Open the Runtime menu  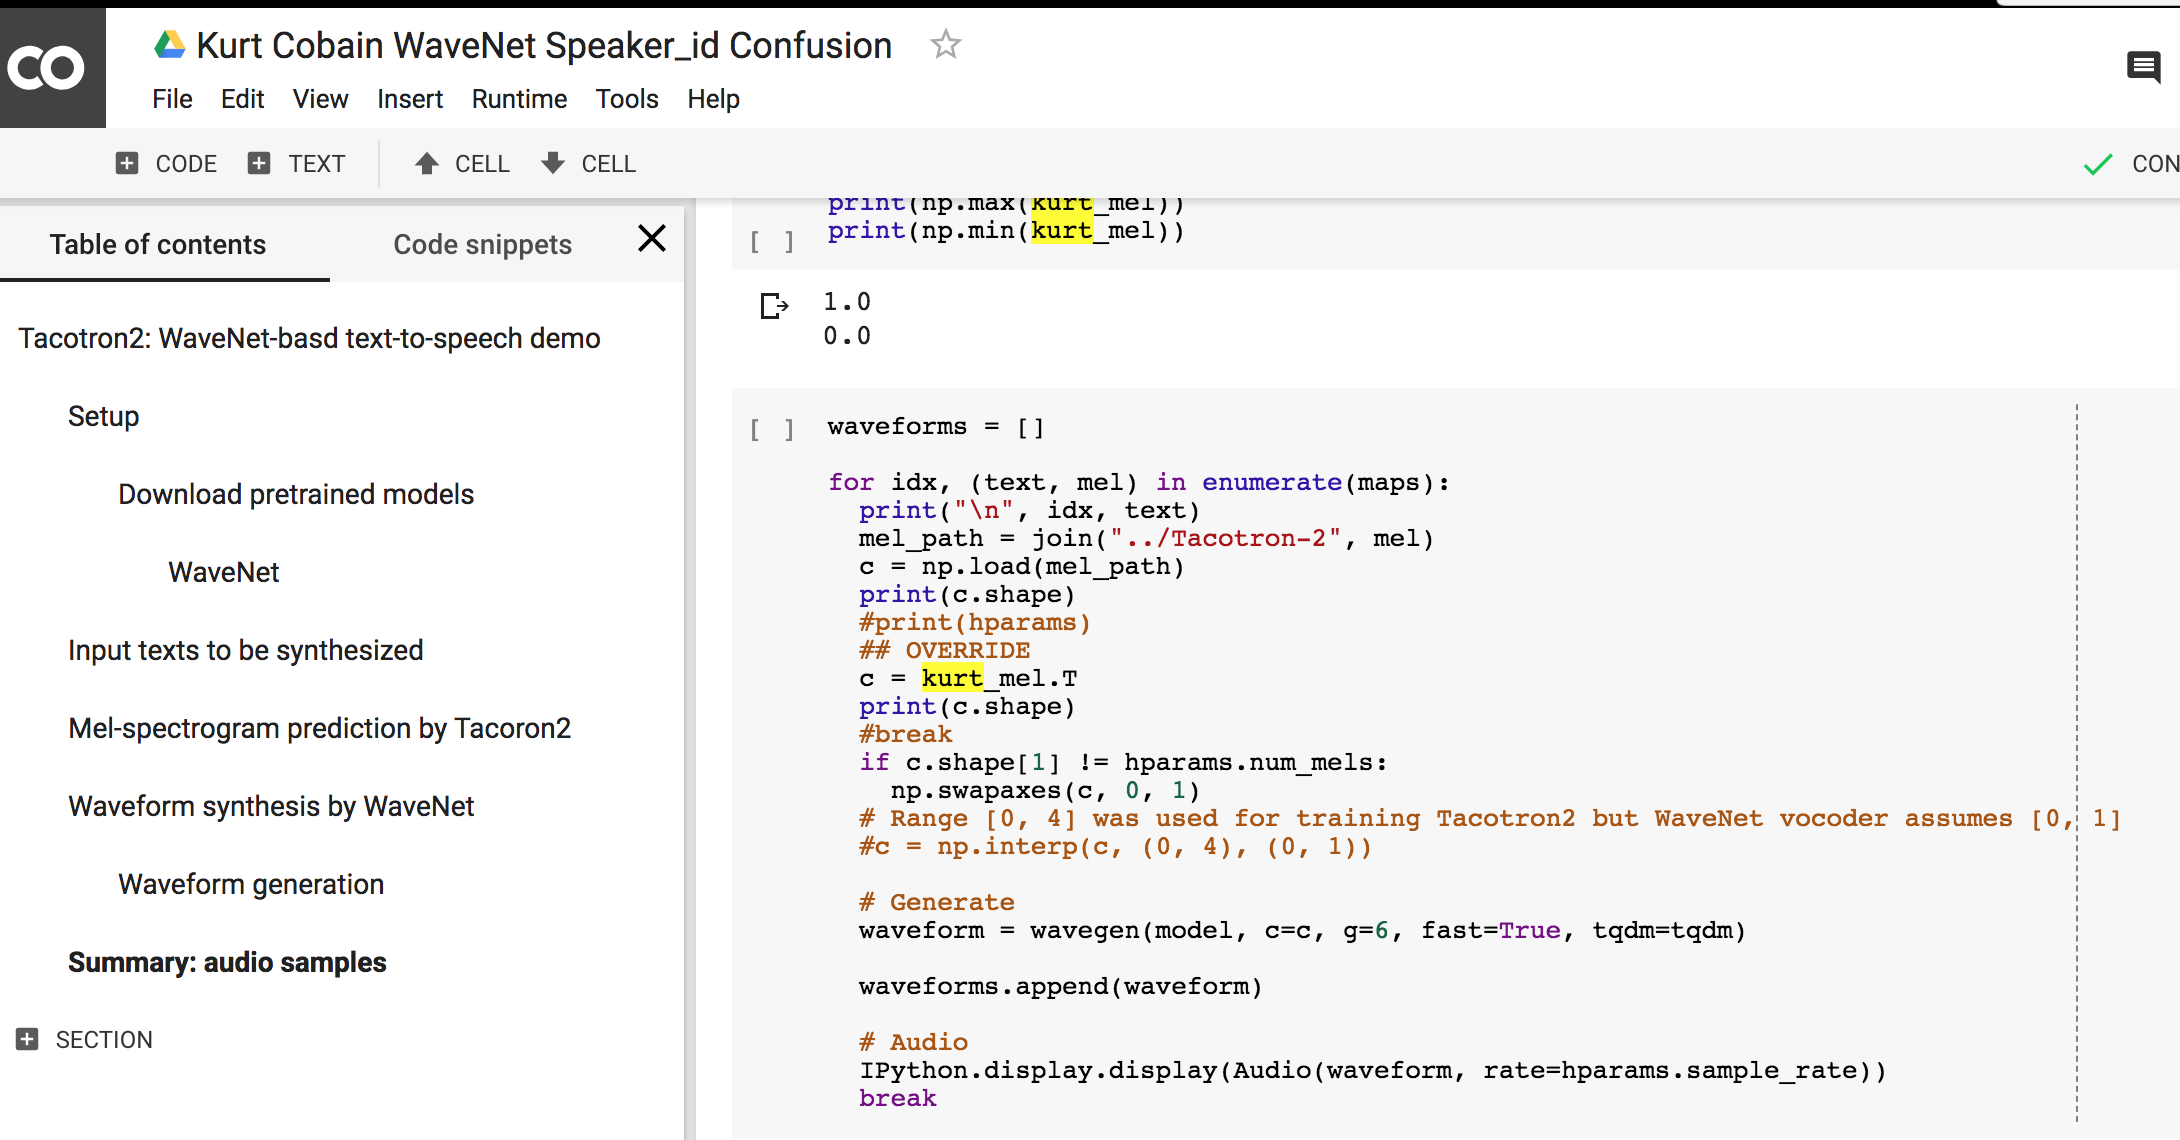[519, 99]
